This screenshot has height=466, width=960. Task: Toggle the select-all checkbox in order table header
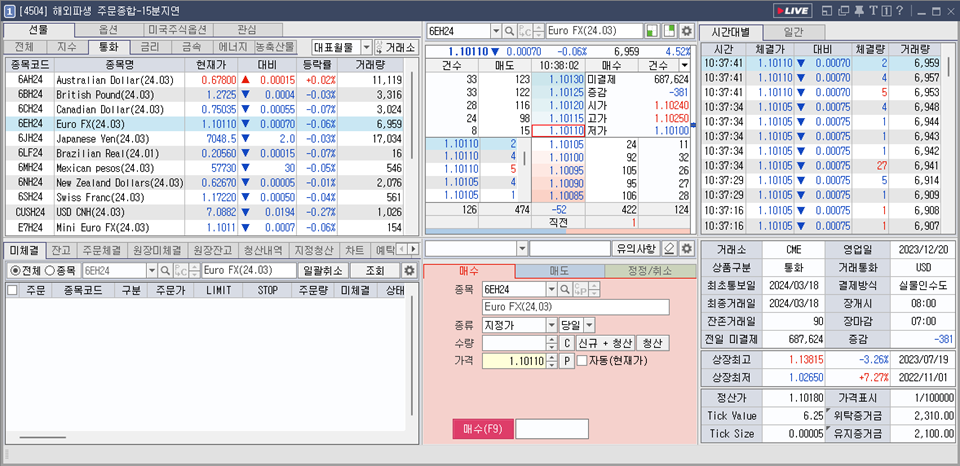[x=12, y=290]
